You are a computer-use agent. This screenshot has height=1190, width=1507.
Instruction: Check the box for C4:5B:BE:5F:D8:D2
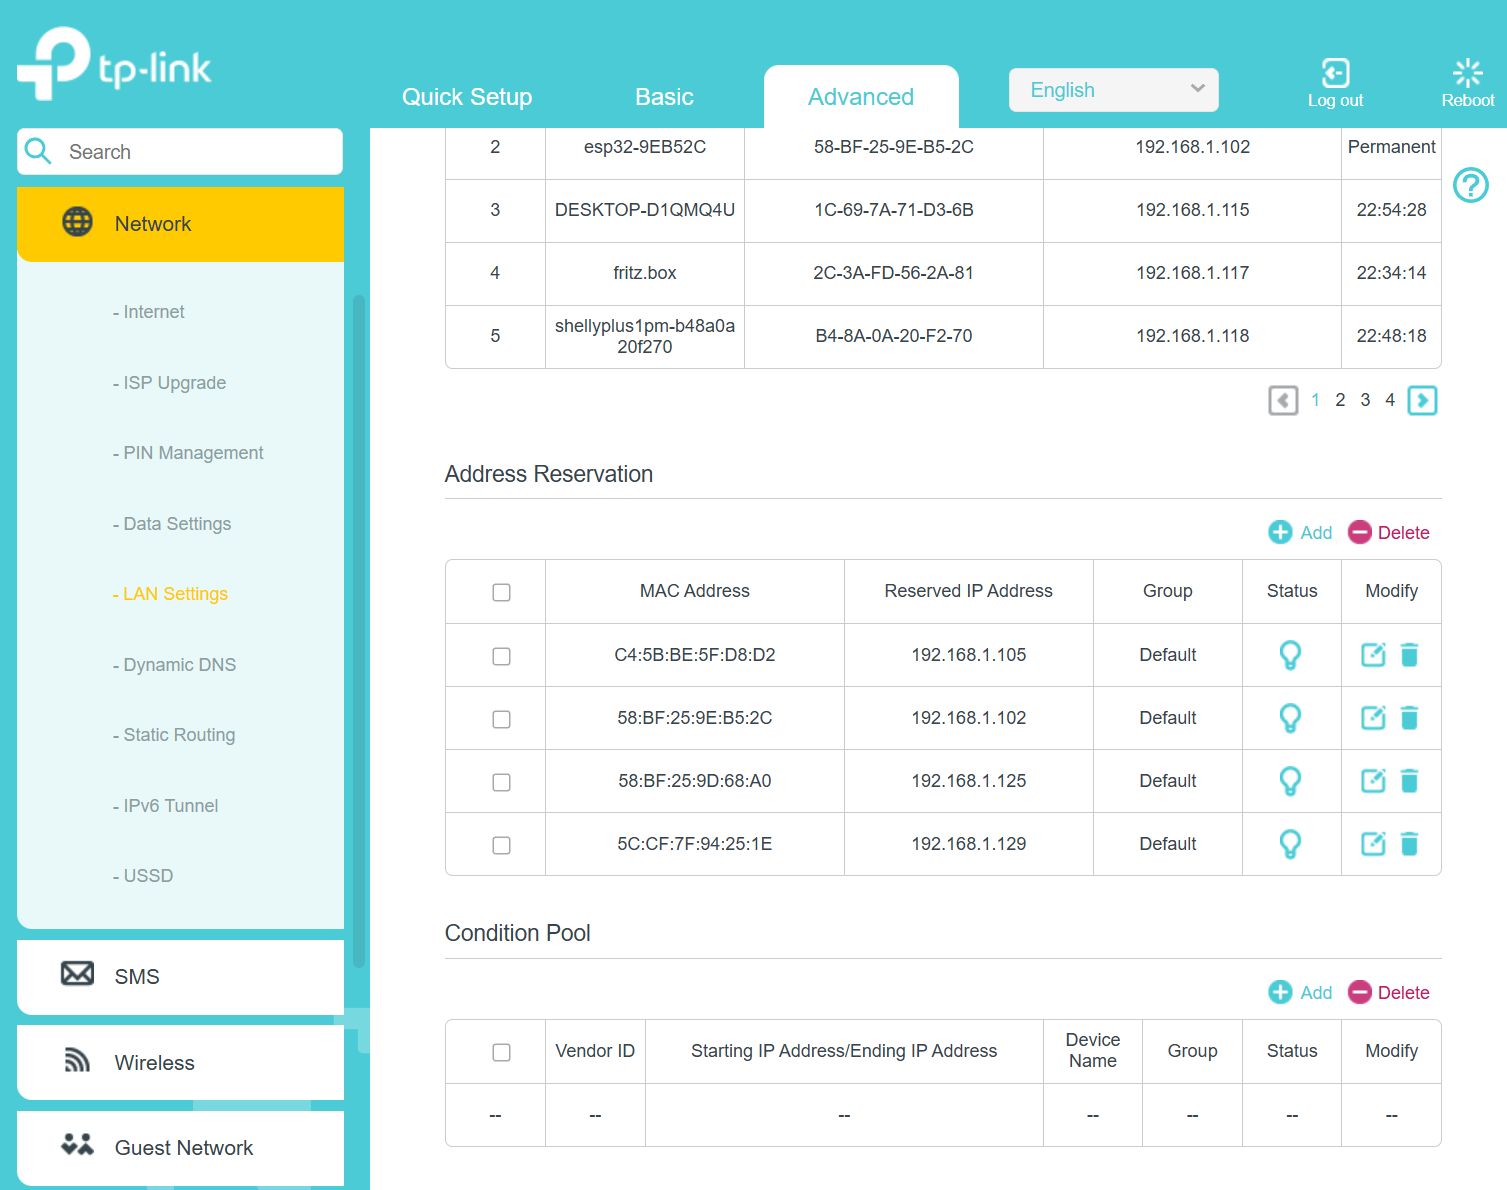coord(501,656)
